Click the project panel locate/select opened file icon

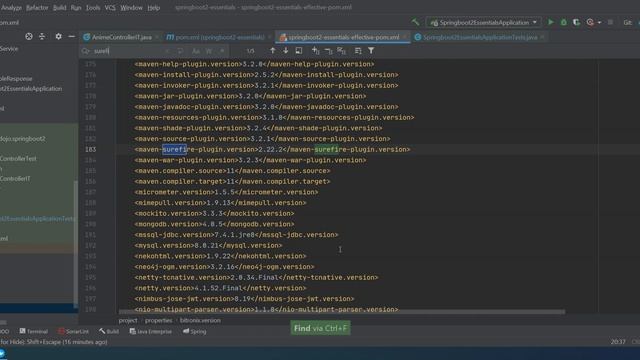[29, 36]
